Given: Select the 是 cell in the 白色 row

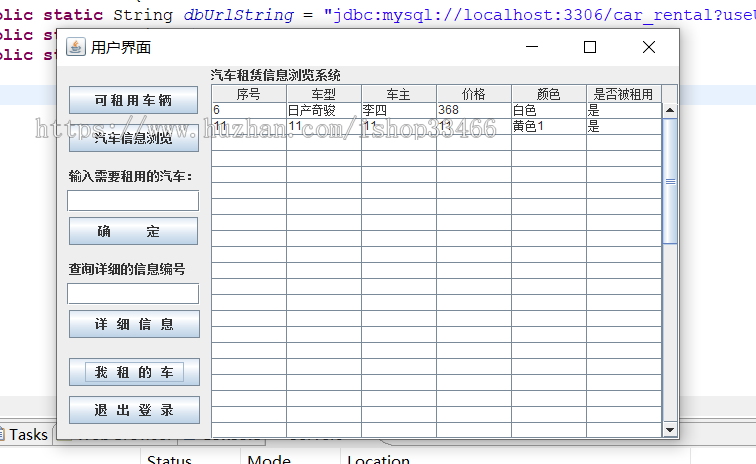Looking at the screenshot, I should click(624, 110).
